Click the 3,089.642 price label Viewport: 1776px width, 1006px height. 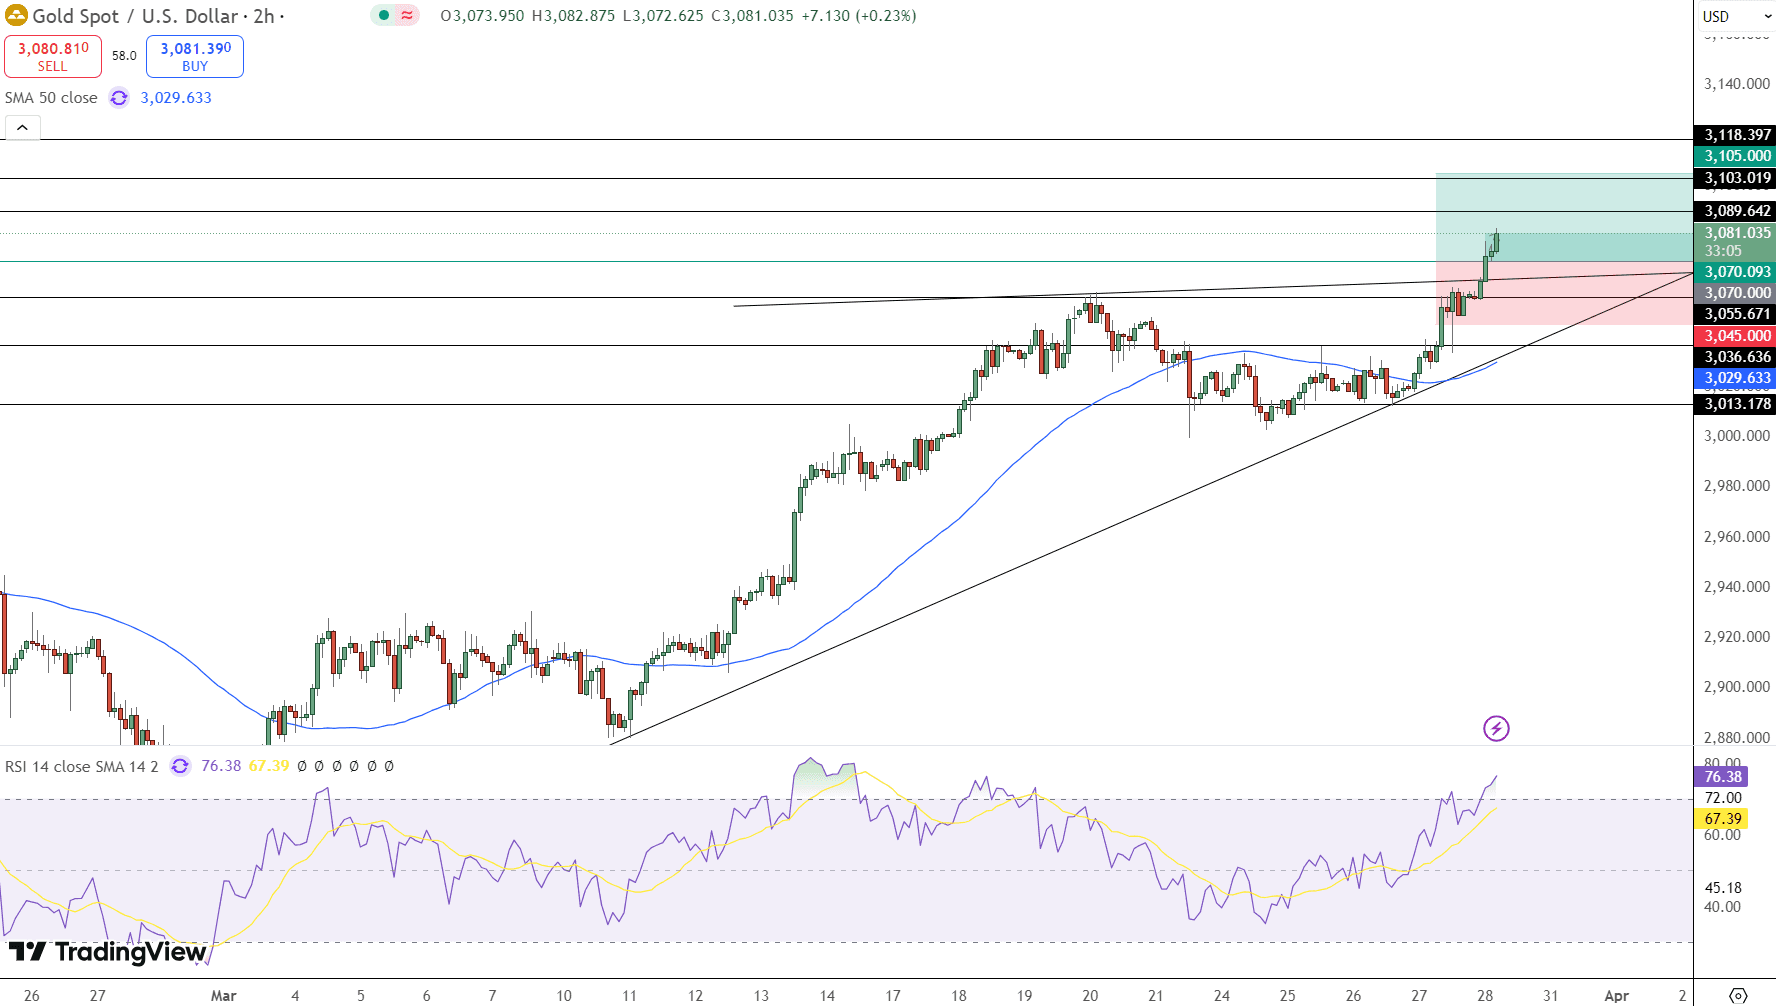click(x=1735, y=211)
